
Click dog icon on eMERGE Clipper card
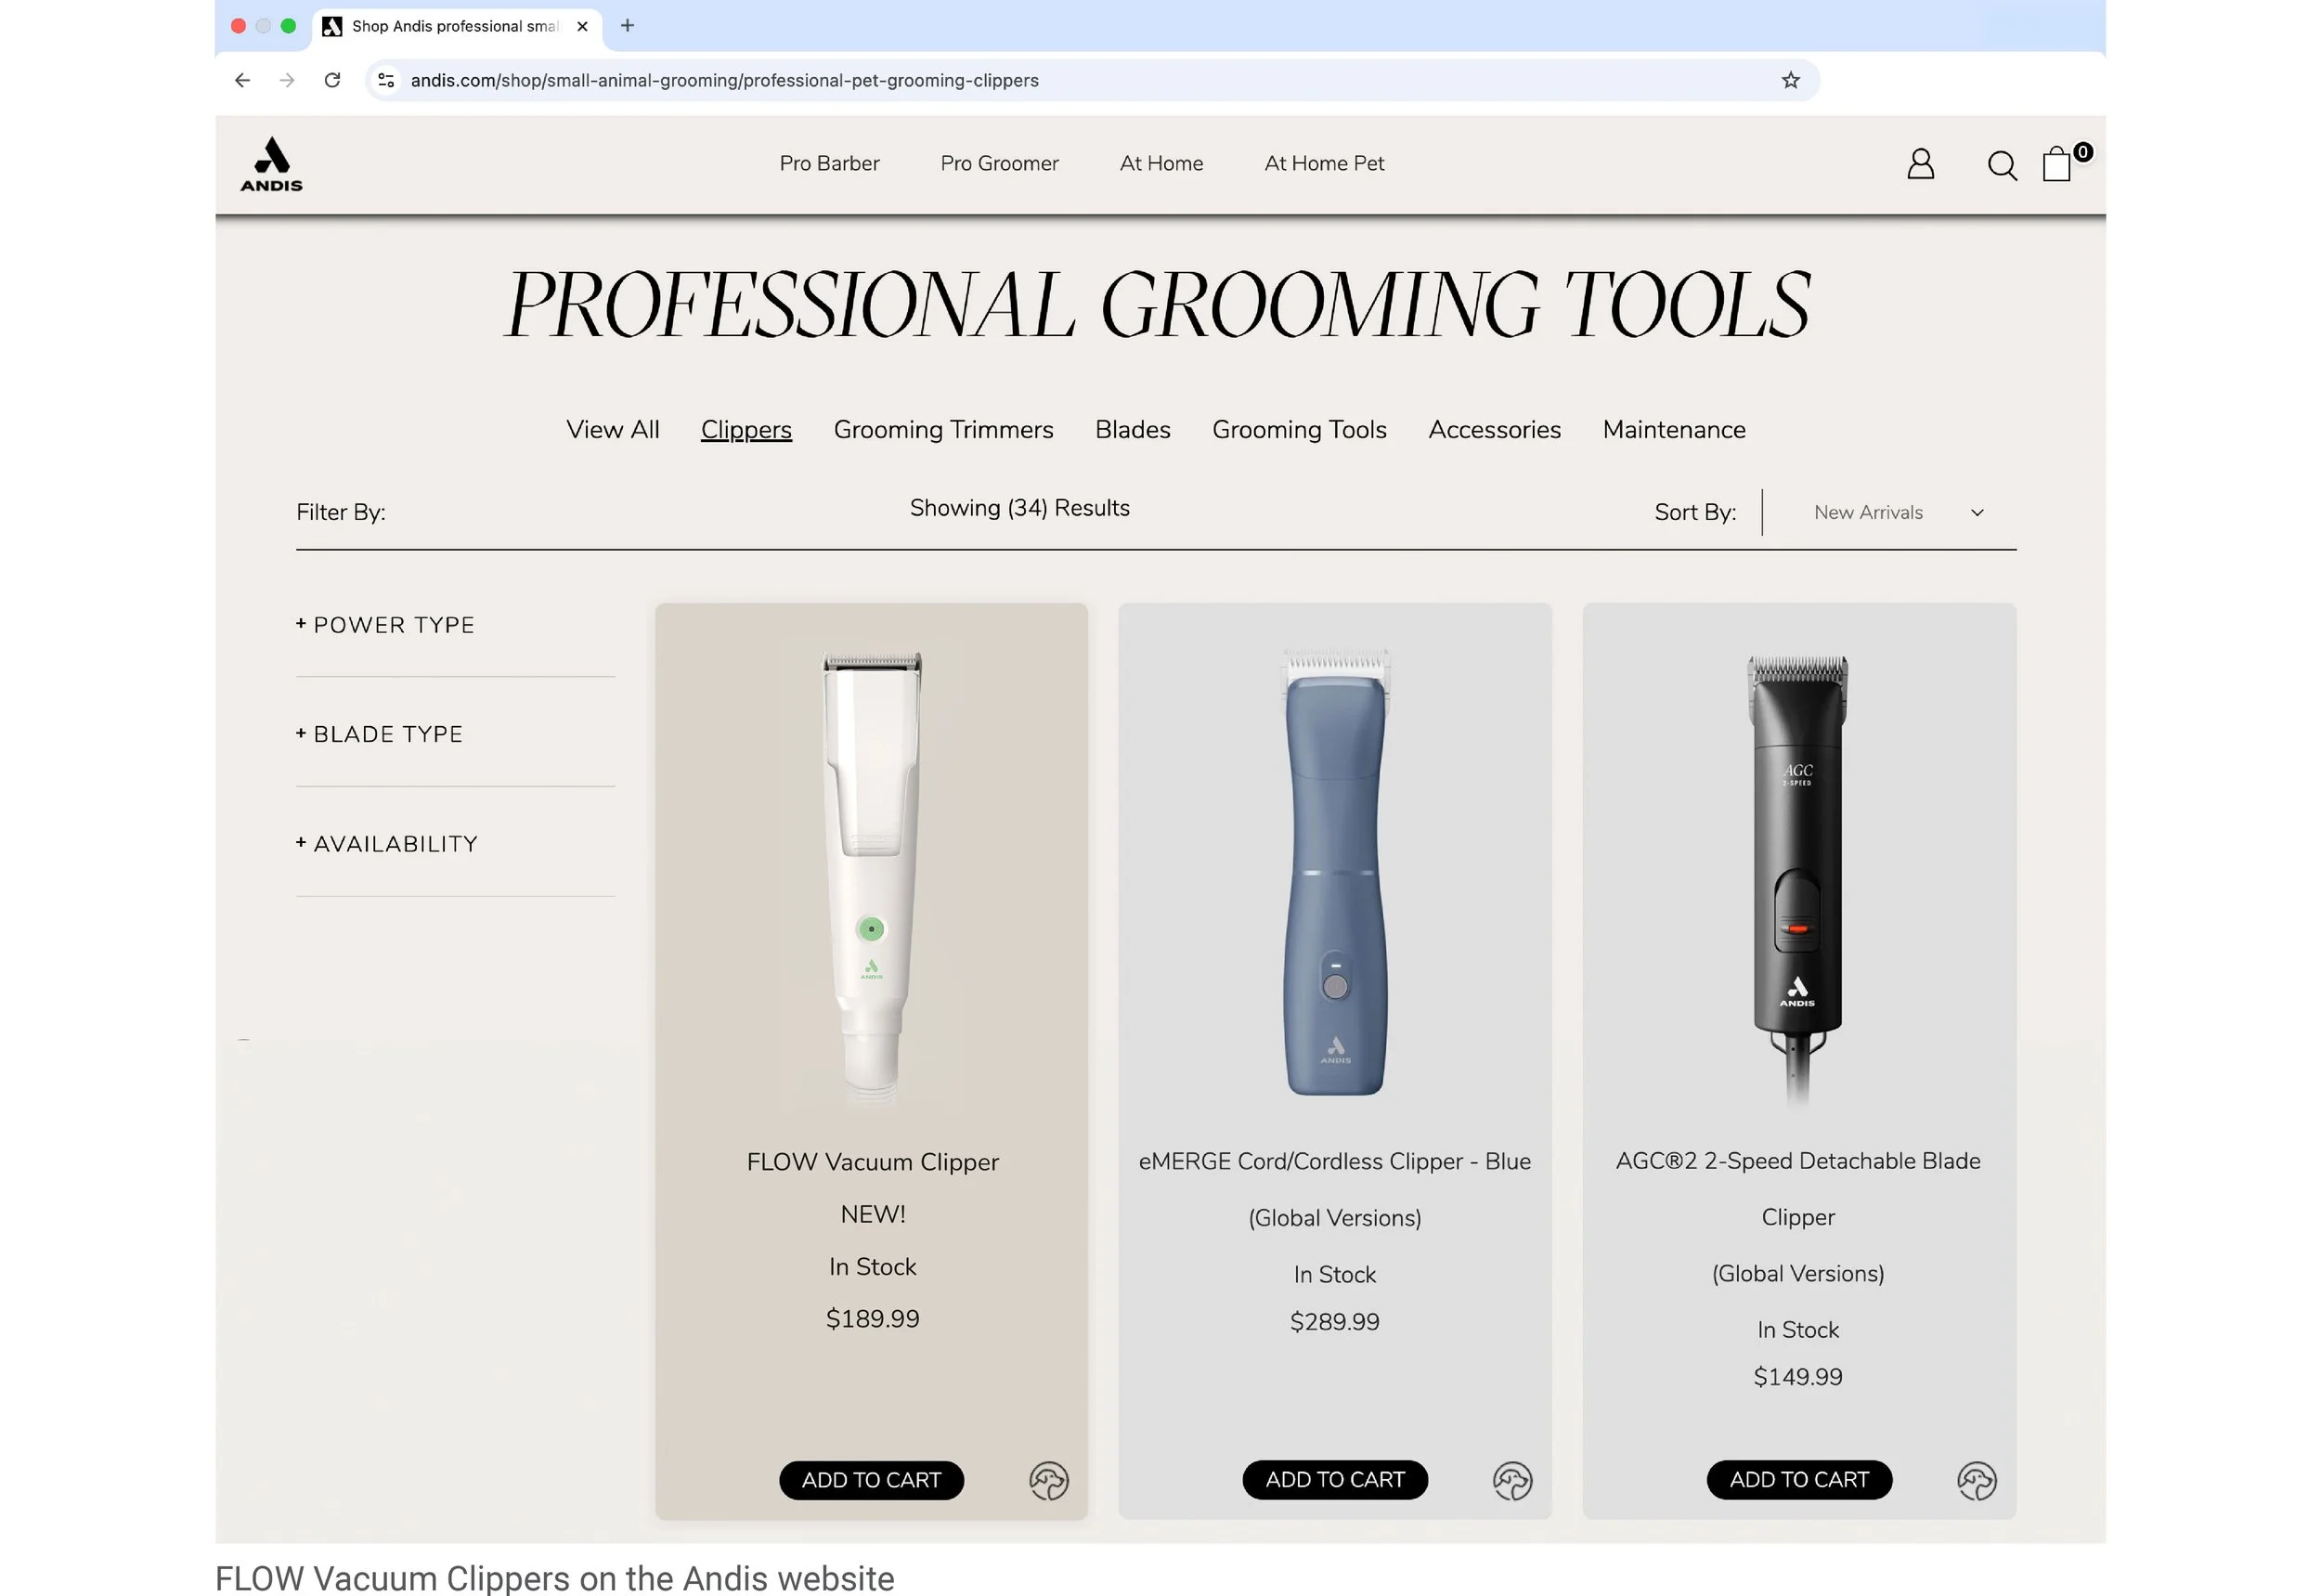tap(1512, 1480)
